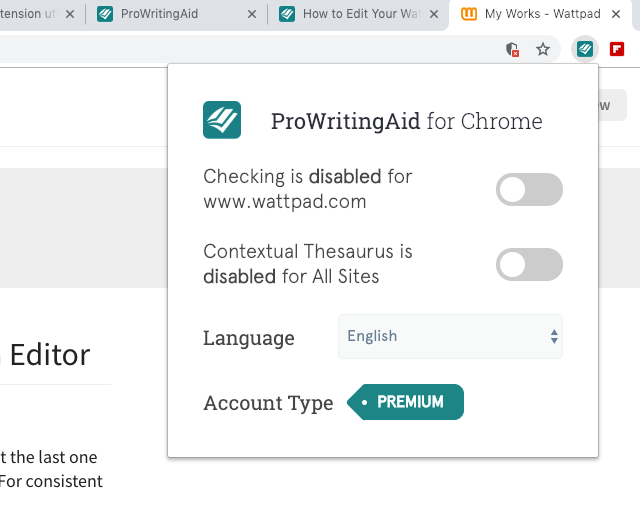Switch to the ProWritingAid tab
The height and width of the screenshot is (508, 640).
tap(176, 14)
